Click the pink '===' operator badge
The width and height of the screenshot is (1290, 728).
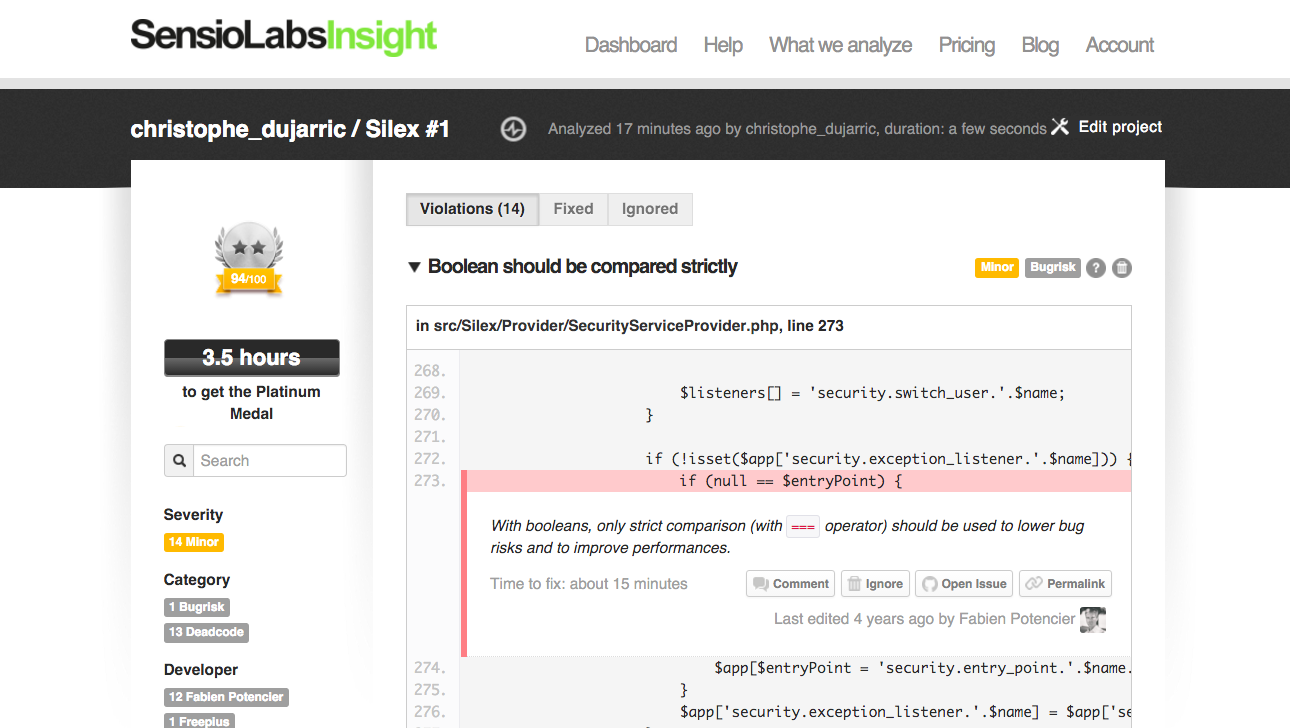click(803, 526)
